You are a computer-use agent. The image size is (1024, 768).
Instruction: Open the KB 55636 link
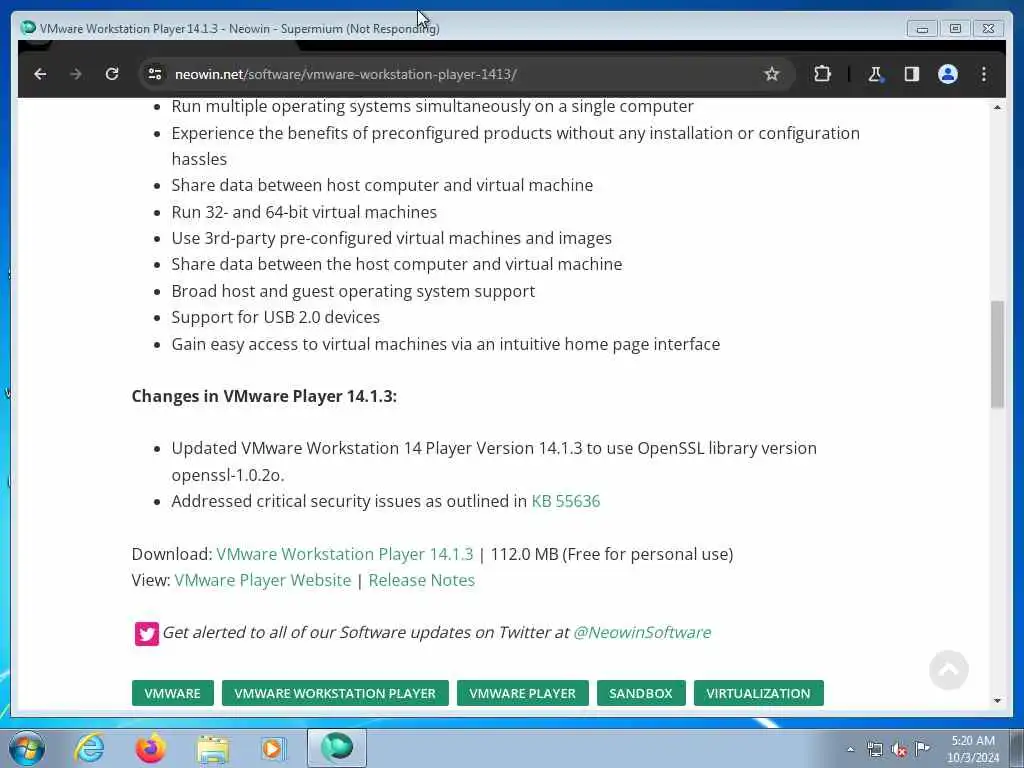pyautogui.click(x=566, y=501)
